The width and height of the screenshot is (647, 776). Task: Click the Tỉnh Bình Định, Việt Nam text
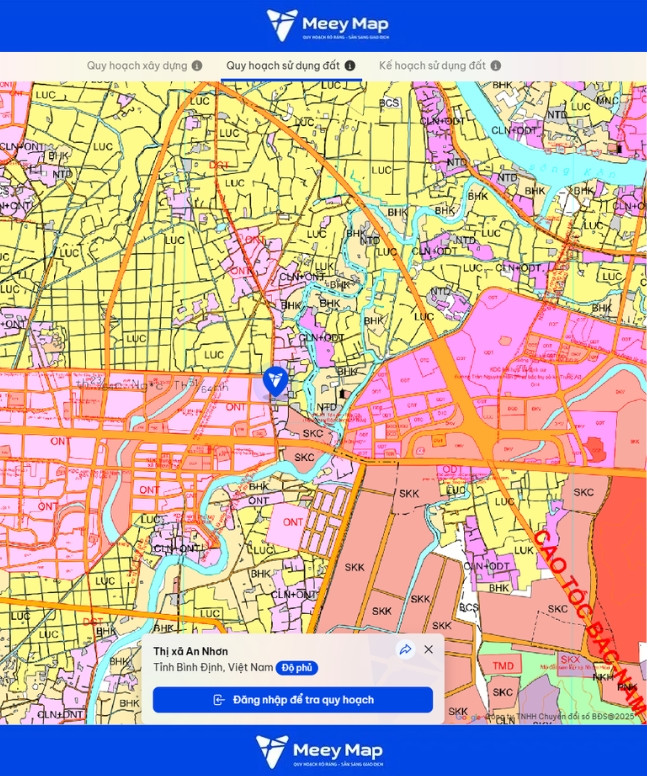click(x=212, y=667)
